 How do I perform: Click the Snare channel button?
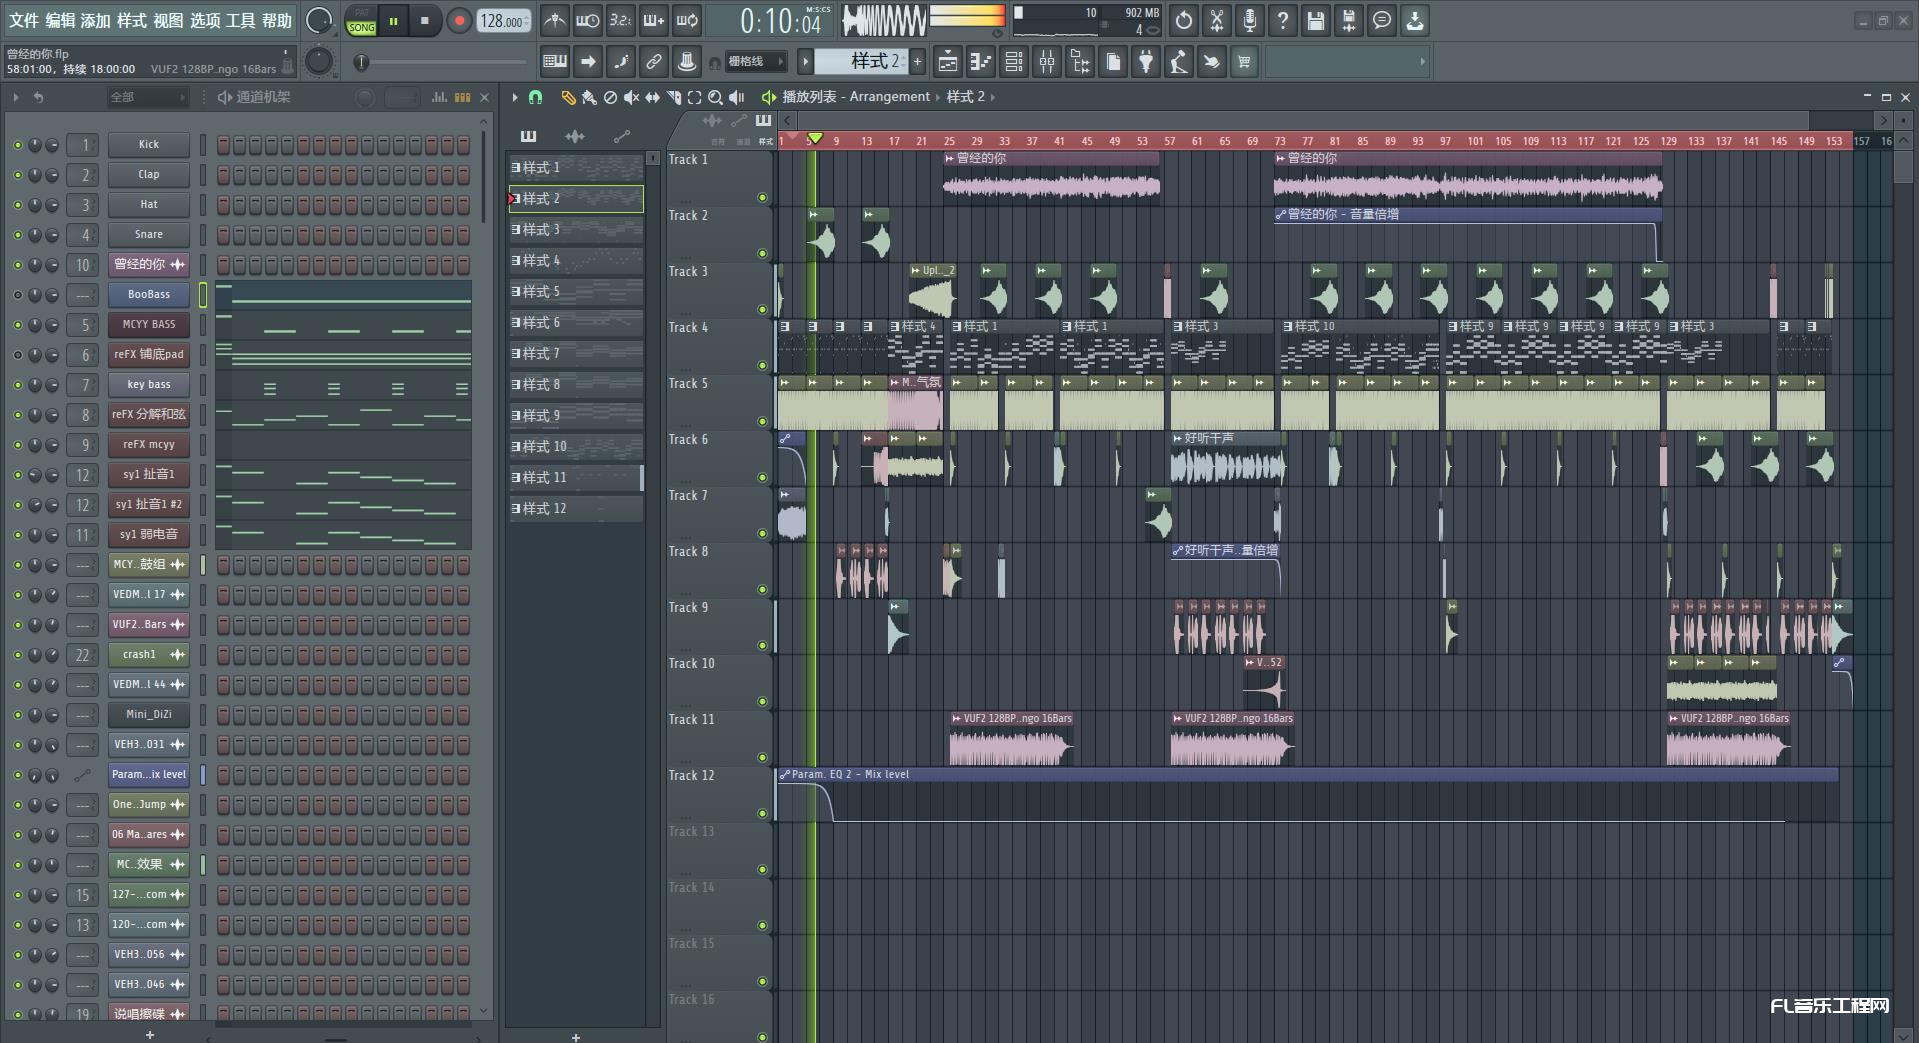[x=149, y=235]
